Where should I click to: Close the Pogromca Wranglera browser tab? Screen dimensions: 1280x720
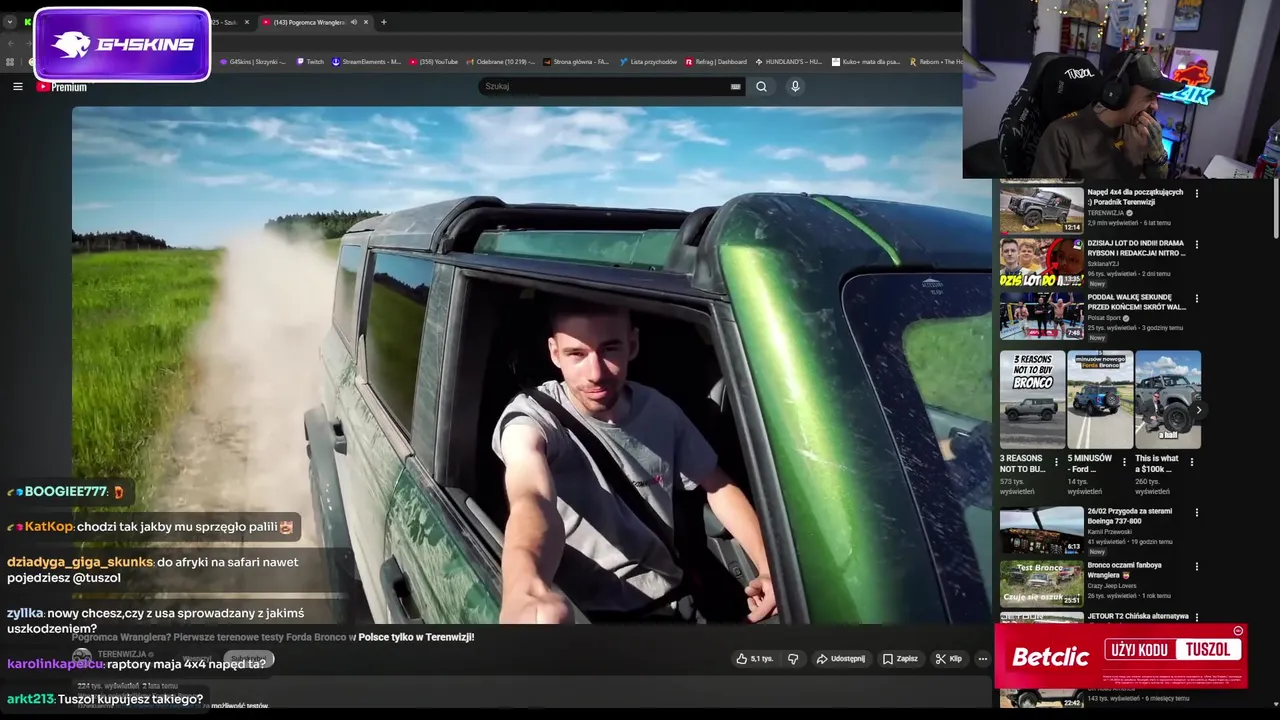(x=366, y=22)
